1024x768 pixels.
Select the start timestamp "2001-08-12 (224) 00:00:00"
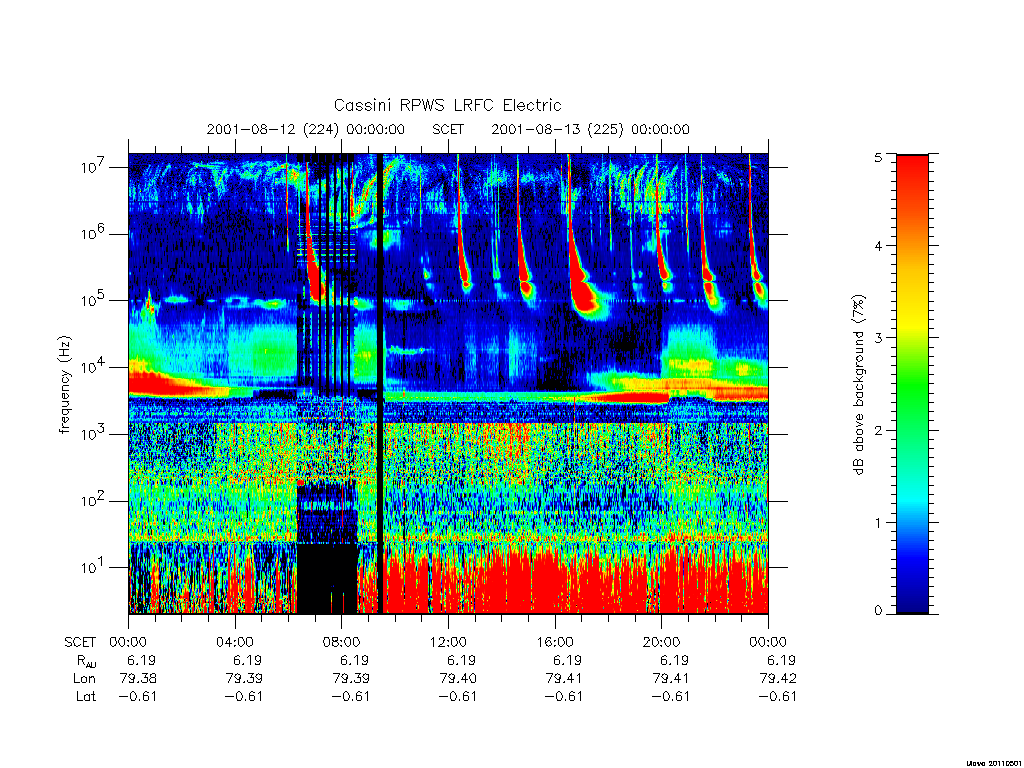(306, 129)
